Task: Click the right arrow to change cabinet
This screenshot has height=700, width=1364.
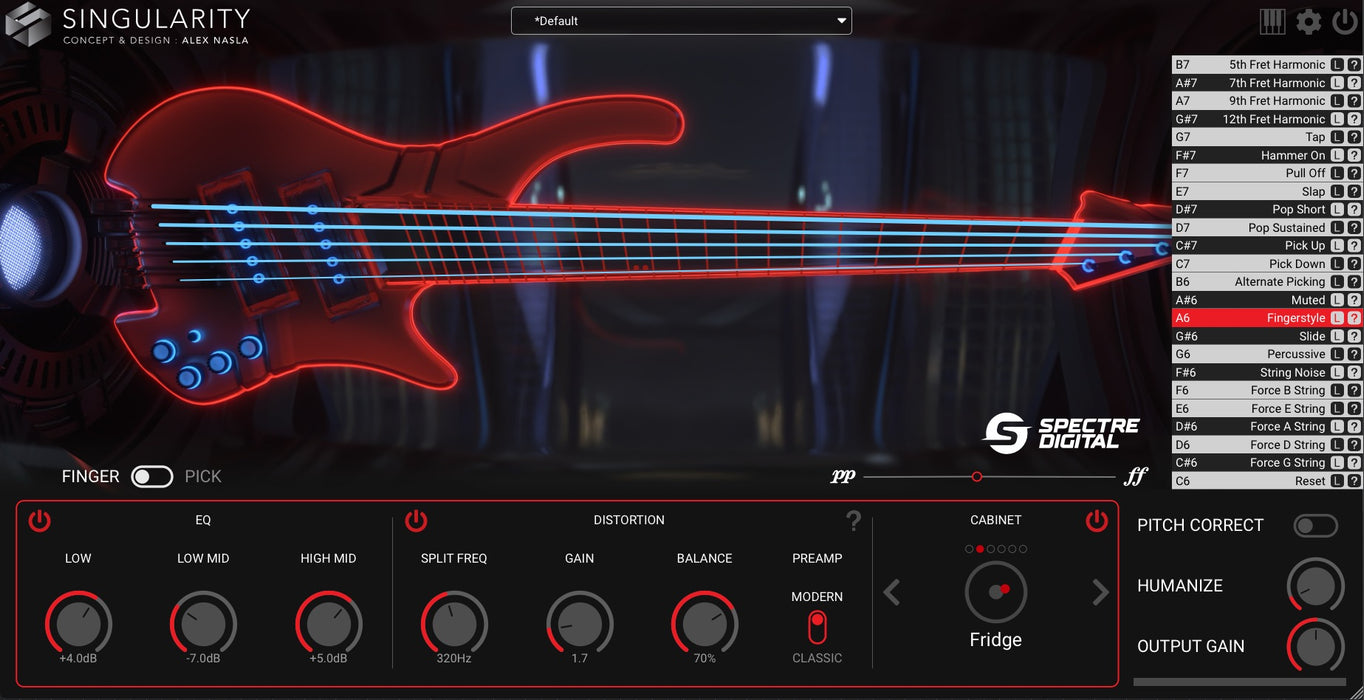Action: click(x=1099, y=592)
